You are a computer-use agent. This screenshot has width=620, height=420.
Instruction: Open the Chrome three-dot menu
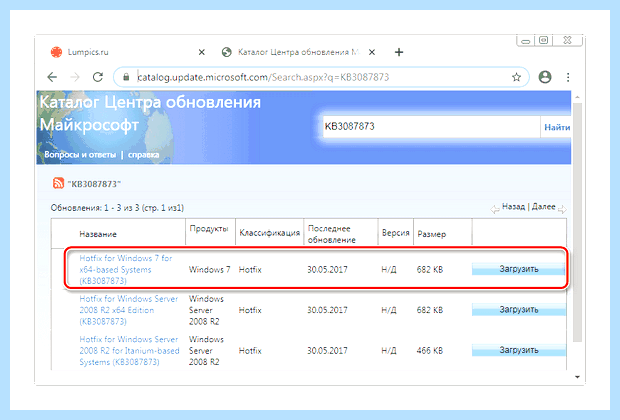point(568,77)
